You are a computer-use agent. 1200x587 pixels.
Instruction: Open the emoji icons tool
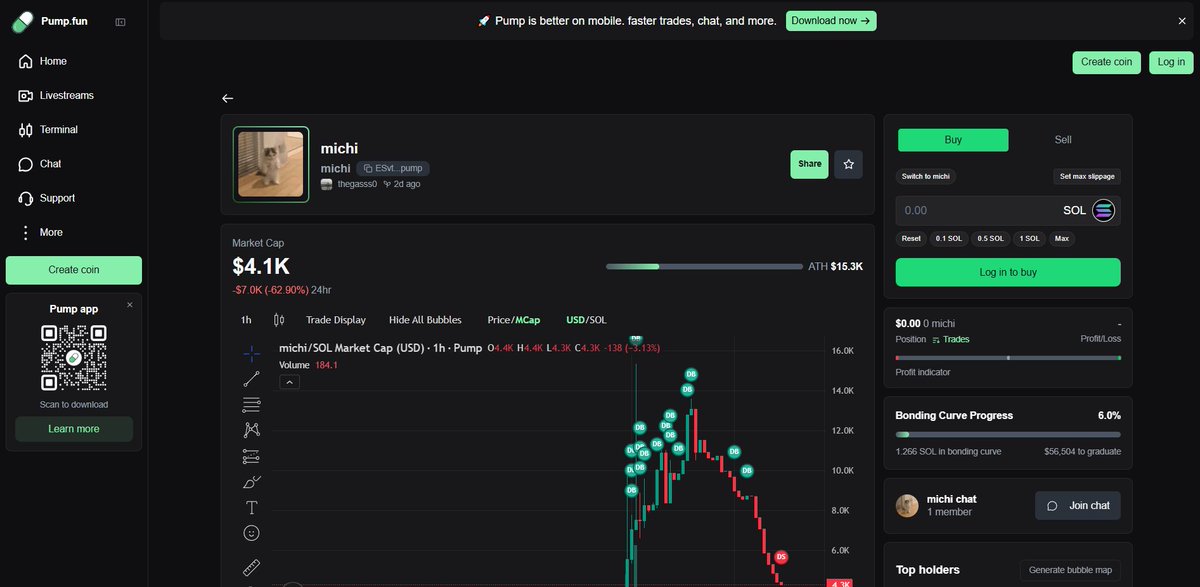251,533
